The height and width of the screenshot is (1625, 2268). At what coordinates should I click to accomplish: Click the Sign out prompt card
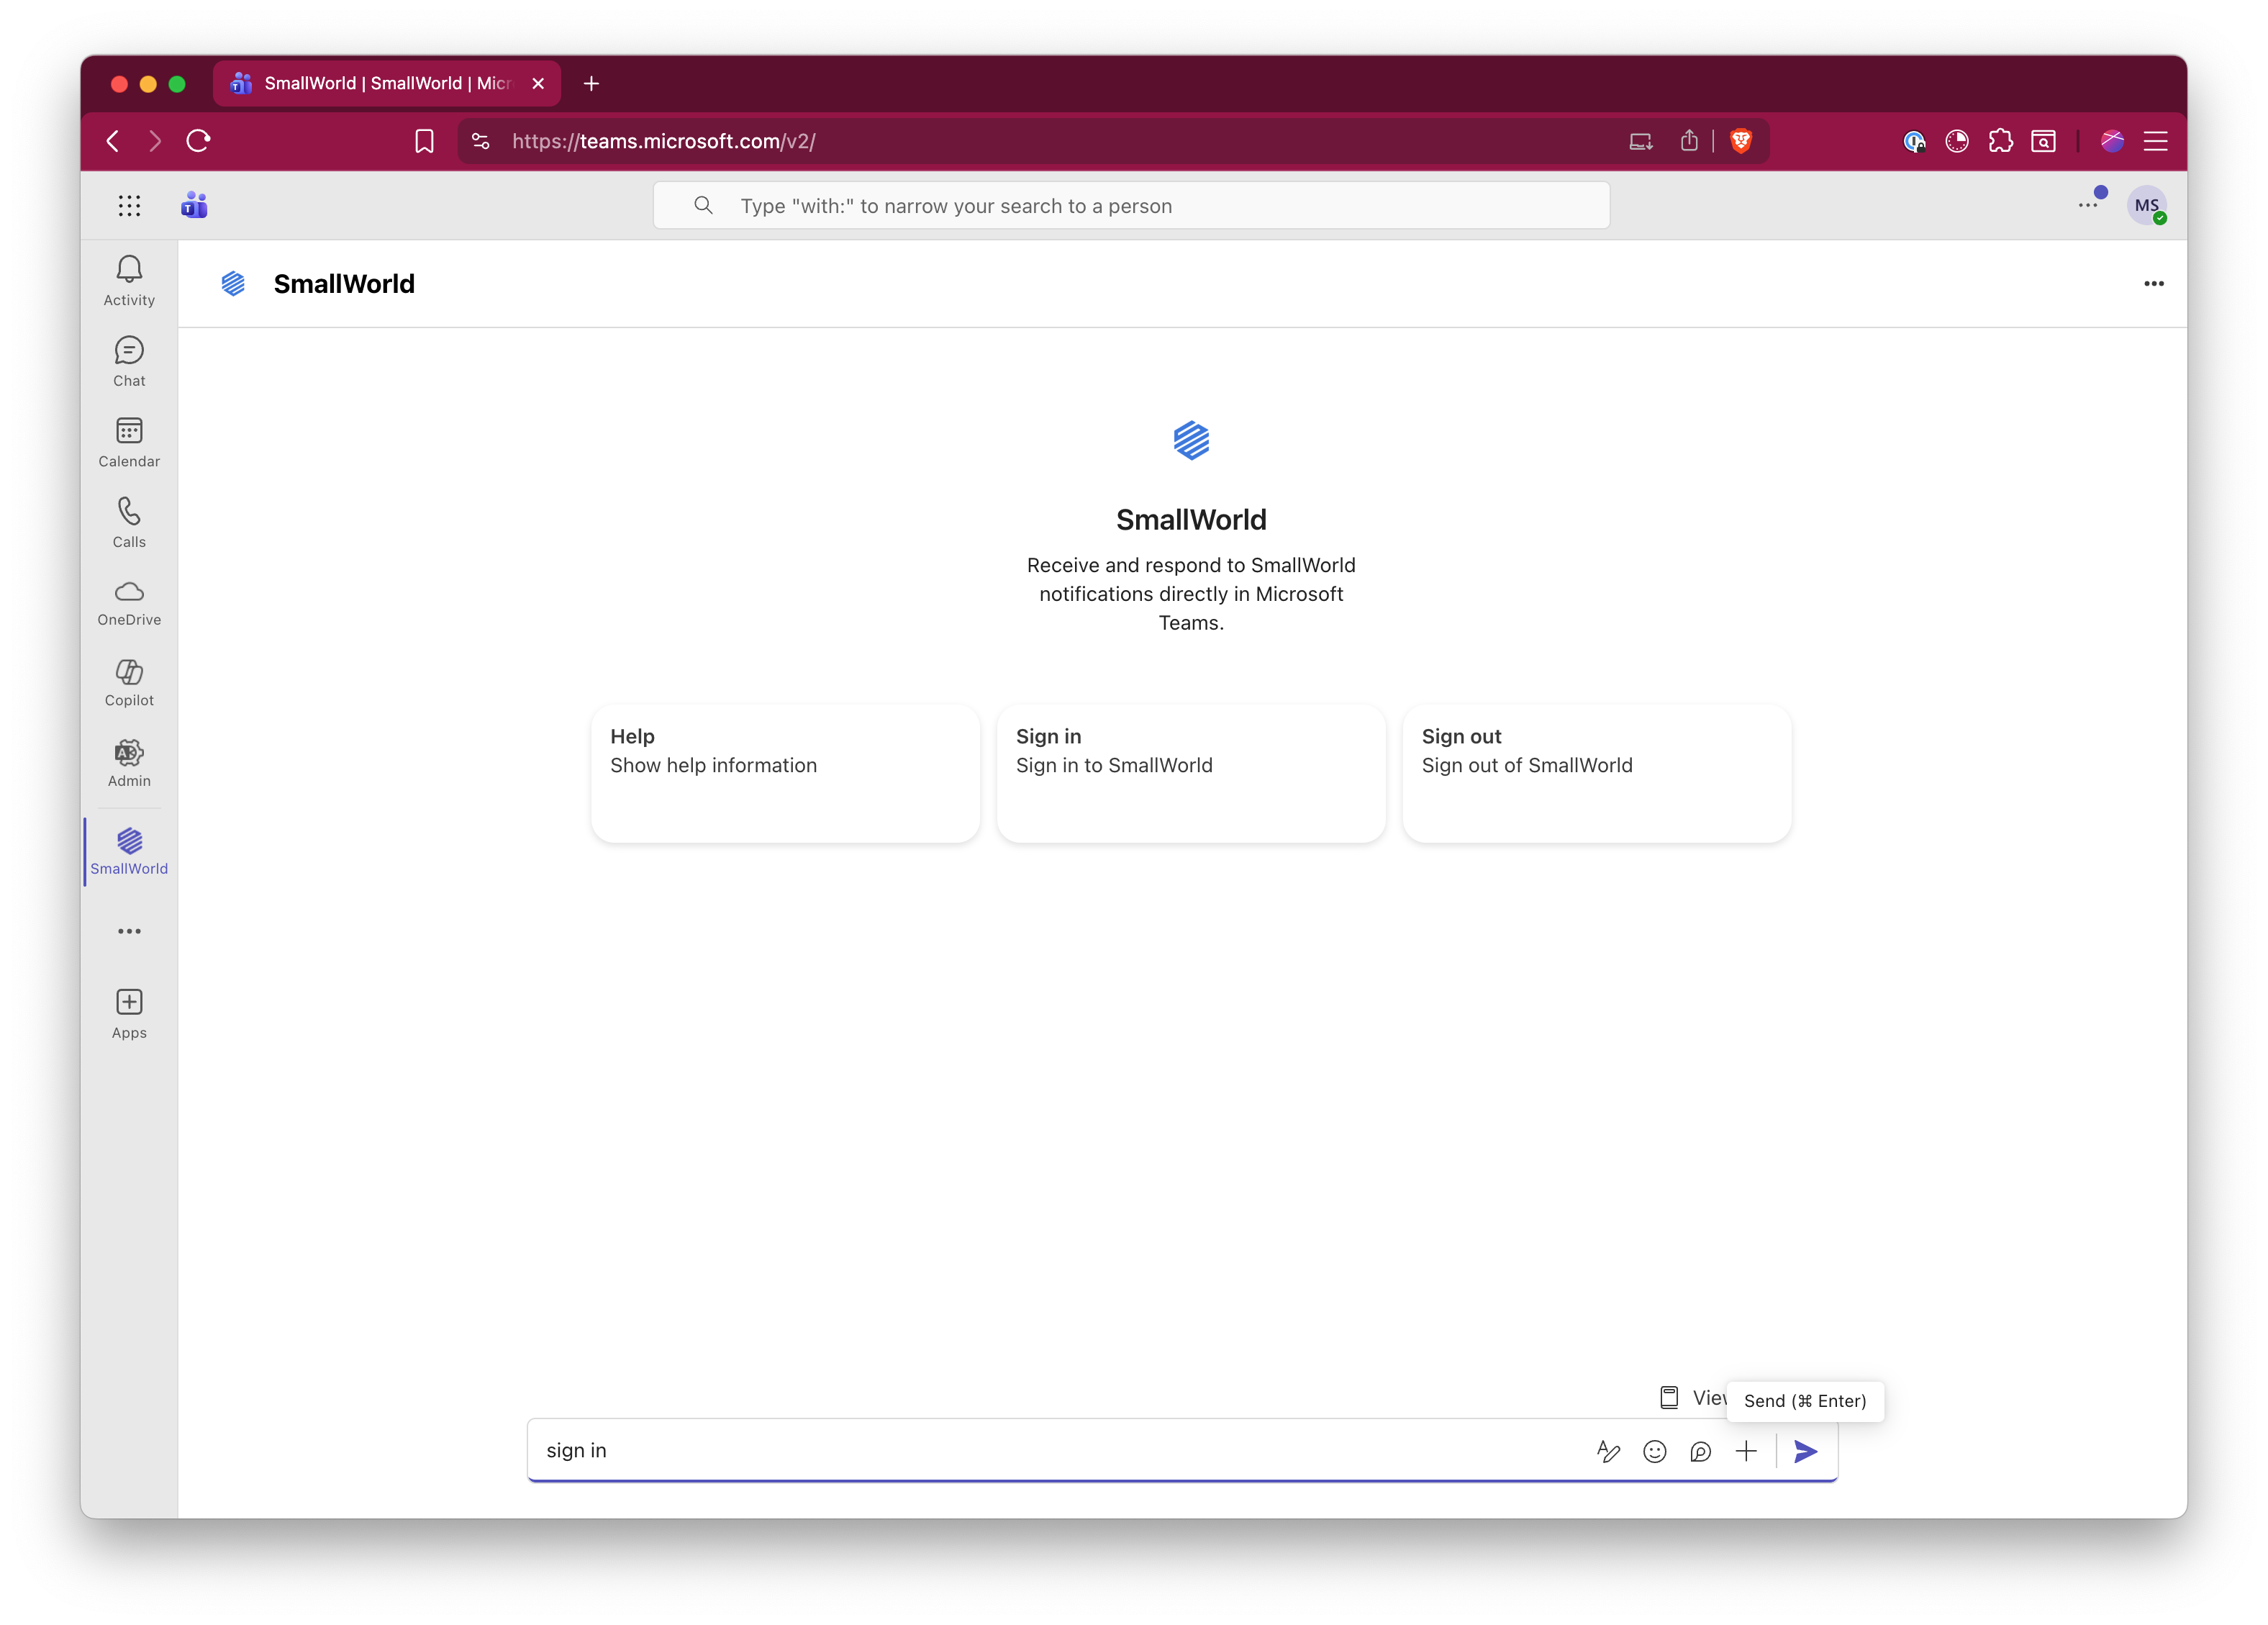(1596, 772)
